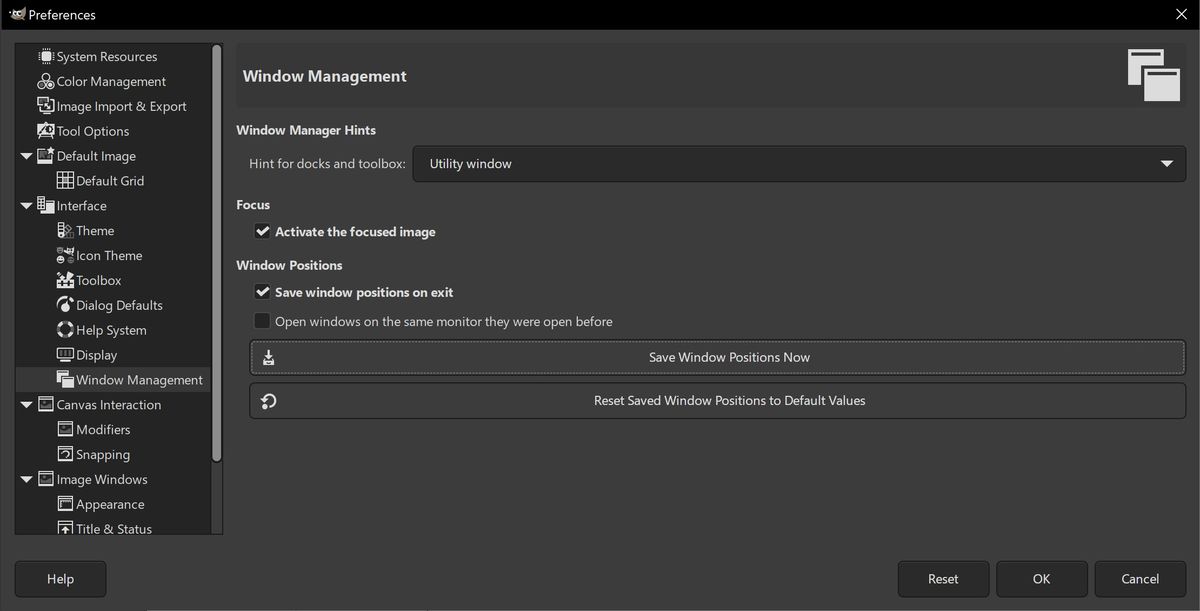Click the Window Management header icon
Image resolution: width=1200 pixels, height=611 pixels.
point(1153,74)
